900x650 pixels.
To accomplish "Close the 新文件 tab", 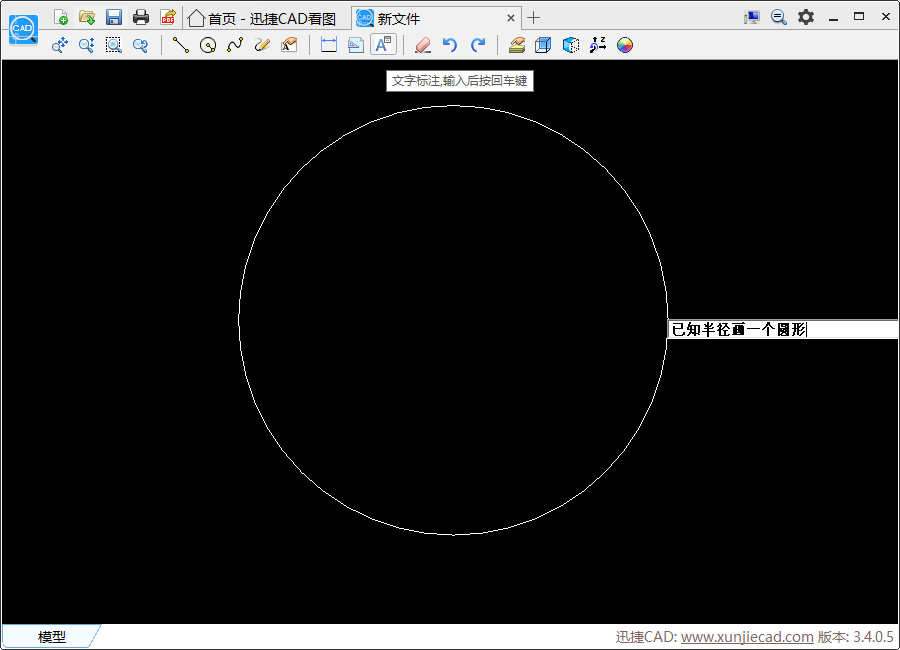I will point(510,18).
